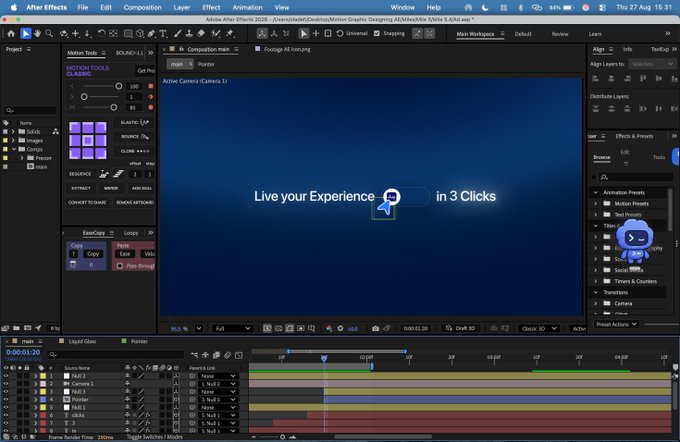Click the align left edges icon

point(595,79)
